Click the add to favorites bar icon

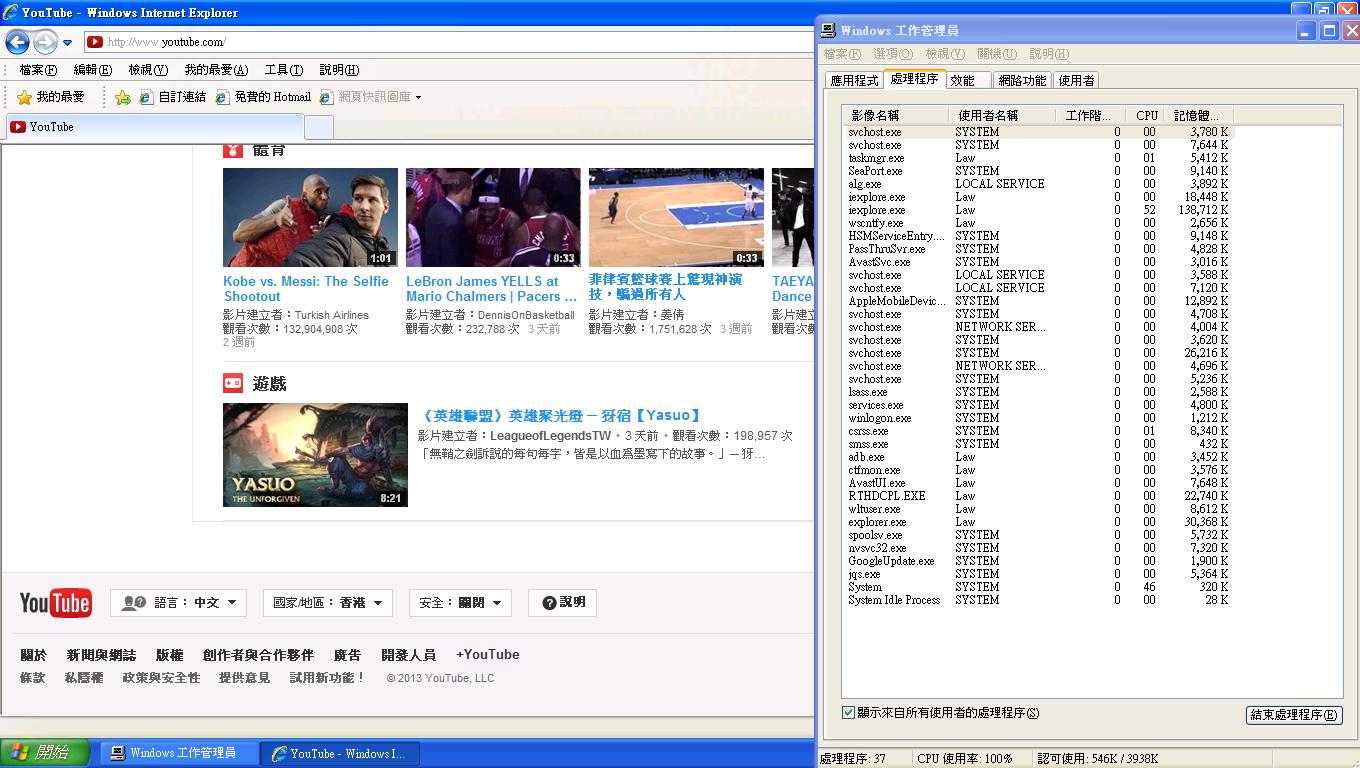tap(123, 97)
